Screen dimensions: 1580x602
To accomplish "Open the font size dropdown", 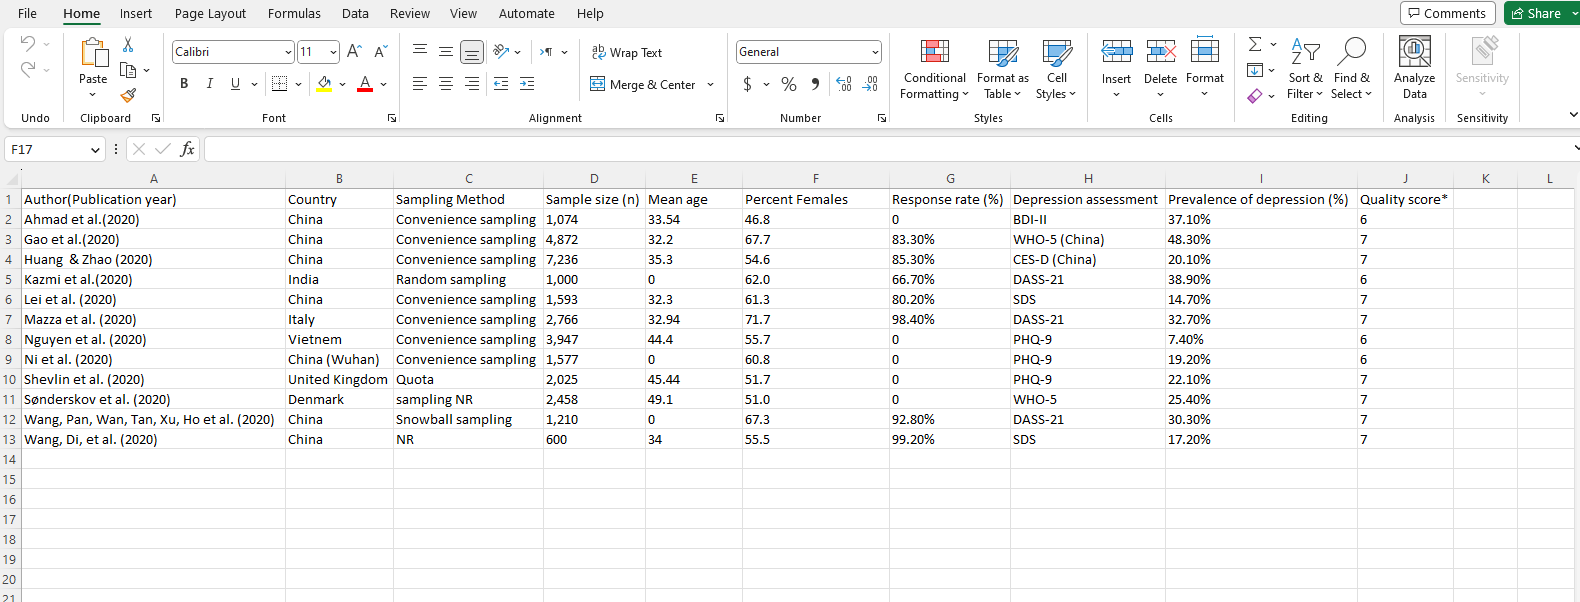I will [x=333, y=52].
